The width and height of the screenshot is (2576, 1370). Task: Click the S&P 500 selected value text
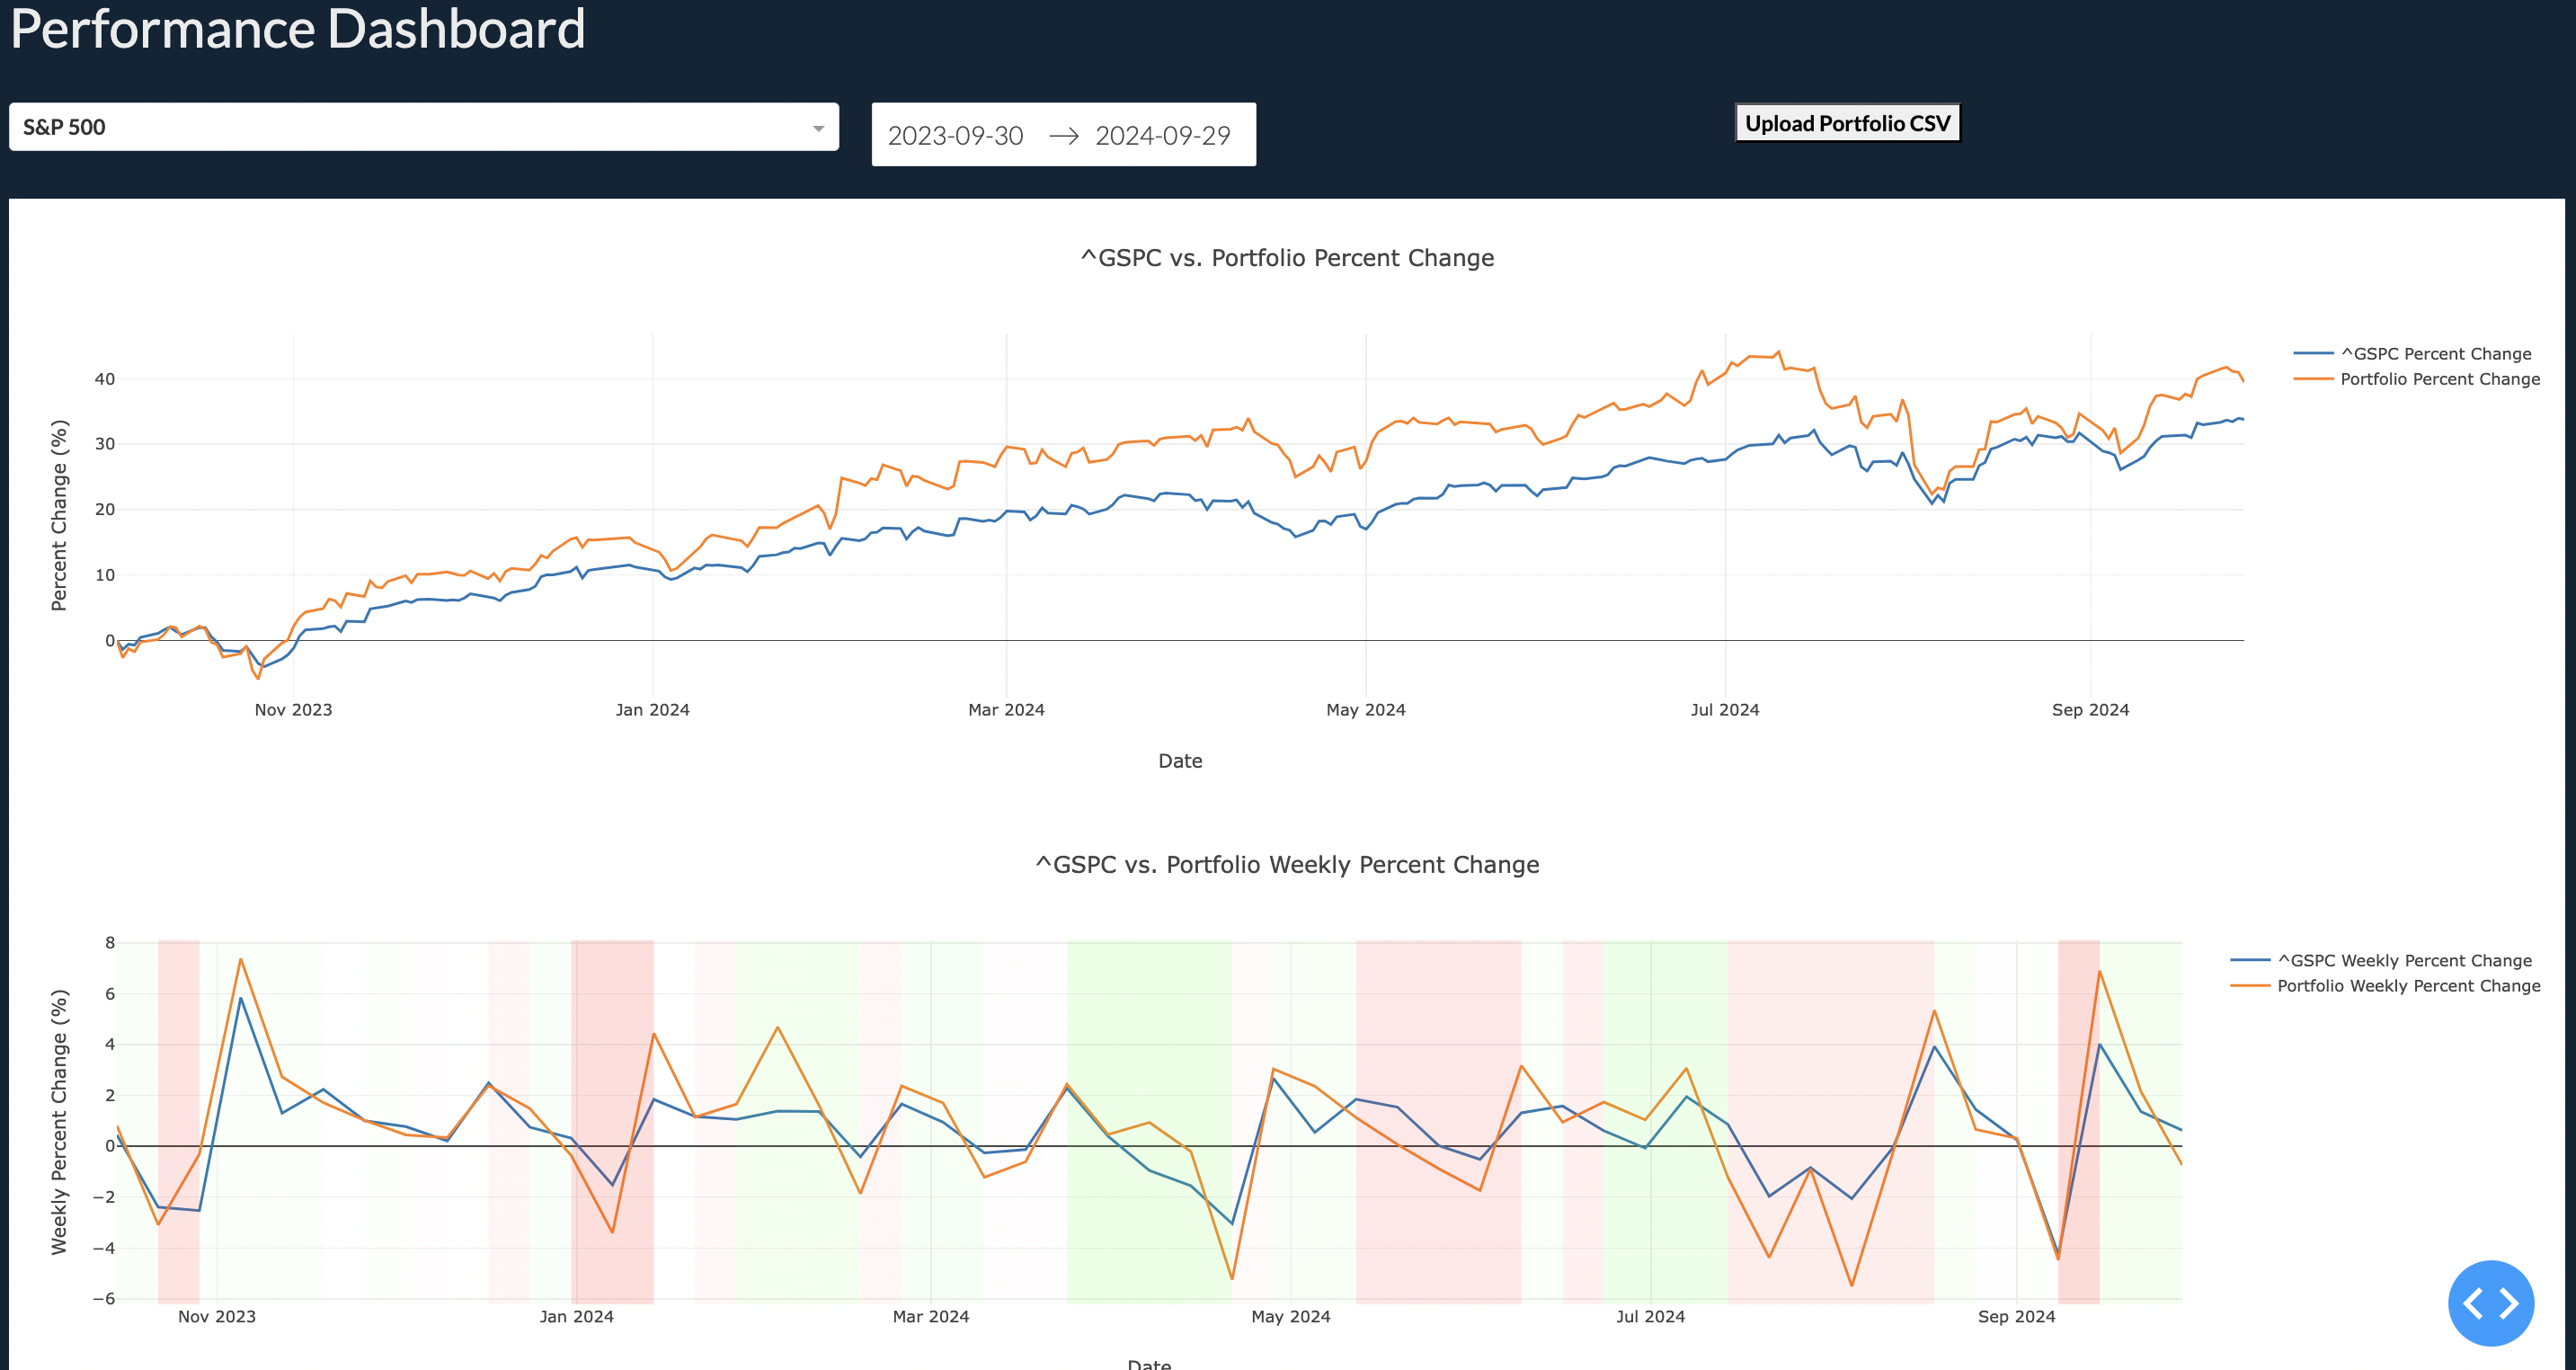pyautogui.click(x=64, y=128)
